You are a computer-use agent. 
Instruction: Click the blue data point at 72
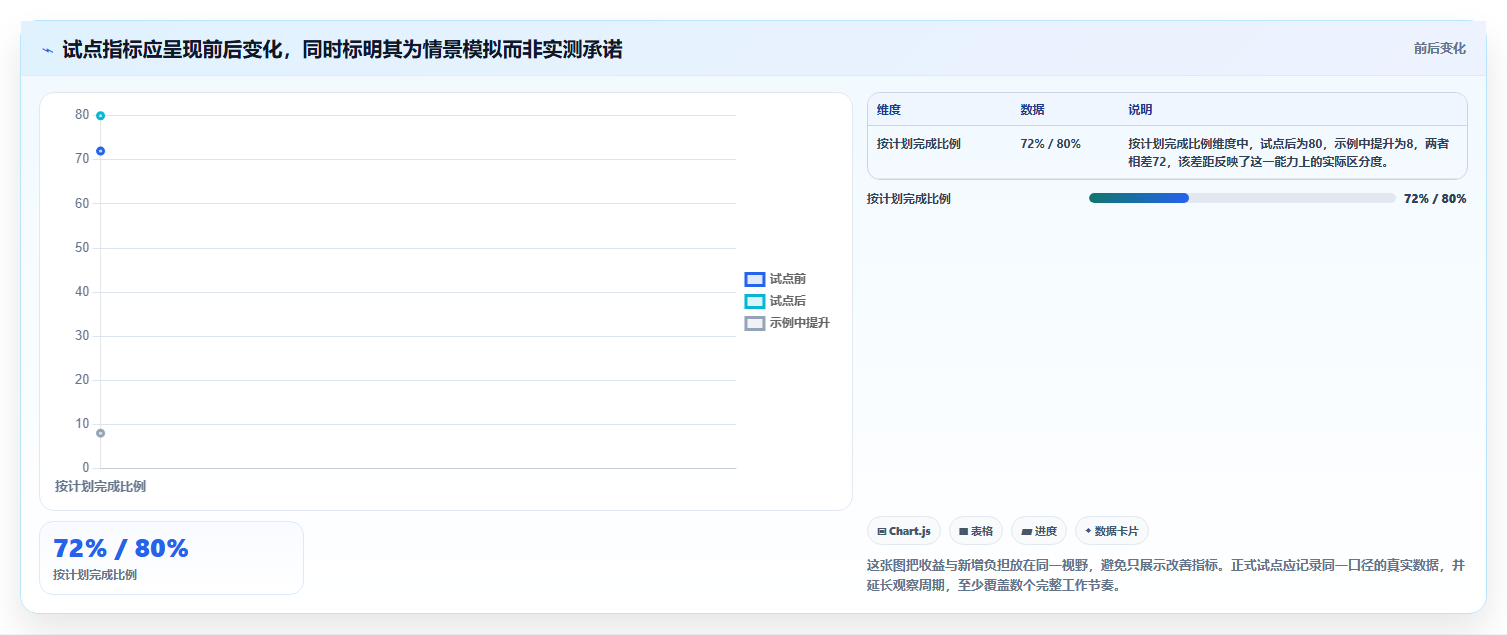click(x=100, y=151)
